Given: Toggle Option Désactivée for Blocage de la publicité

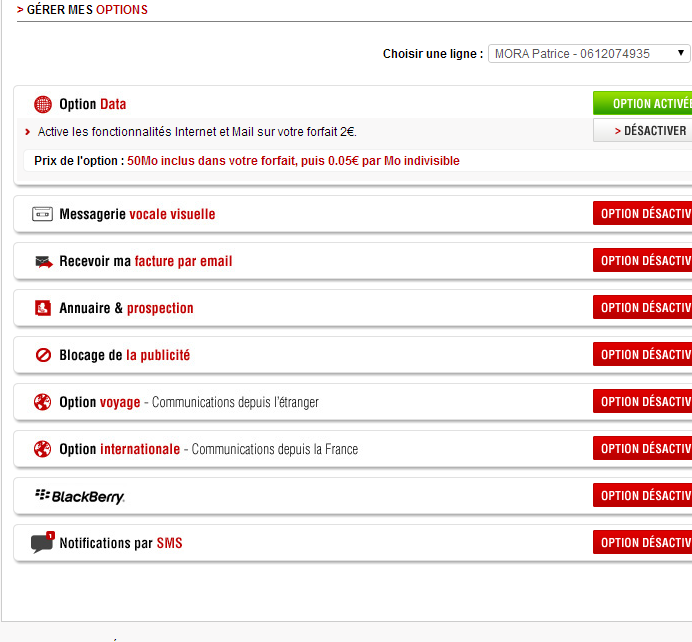Looking at the screenshot, I should click(x=642, y=354).
